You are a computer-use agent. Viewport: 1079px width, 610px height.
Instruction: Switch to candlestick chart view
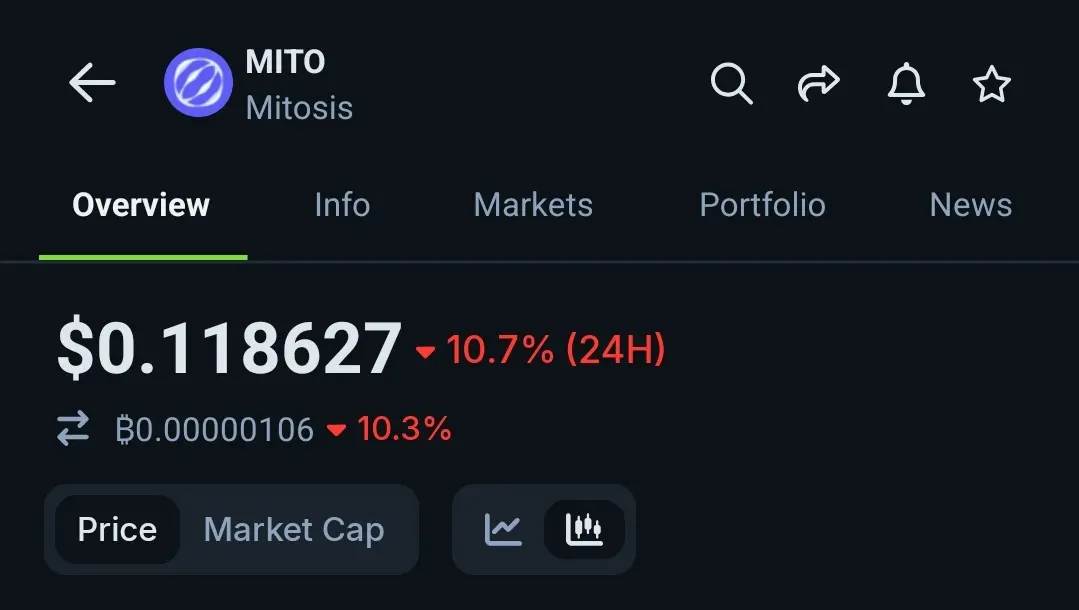[584, 529]
